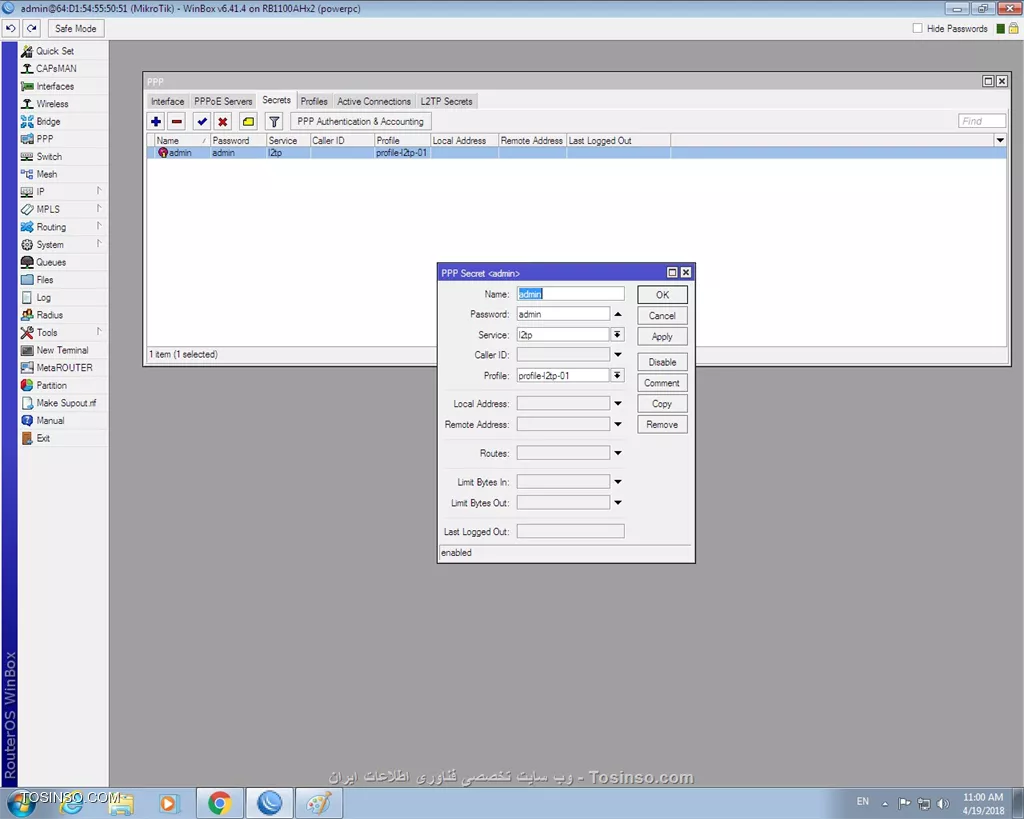
Task: Expand the Caller ID field arrow
Action: tap(618, 355)
